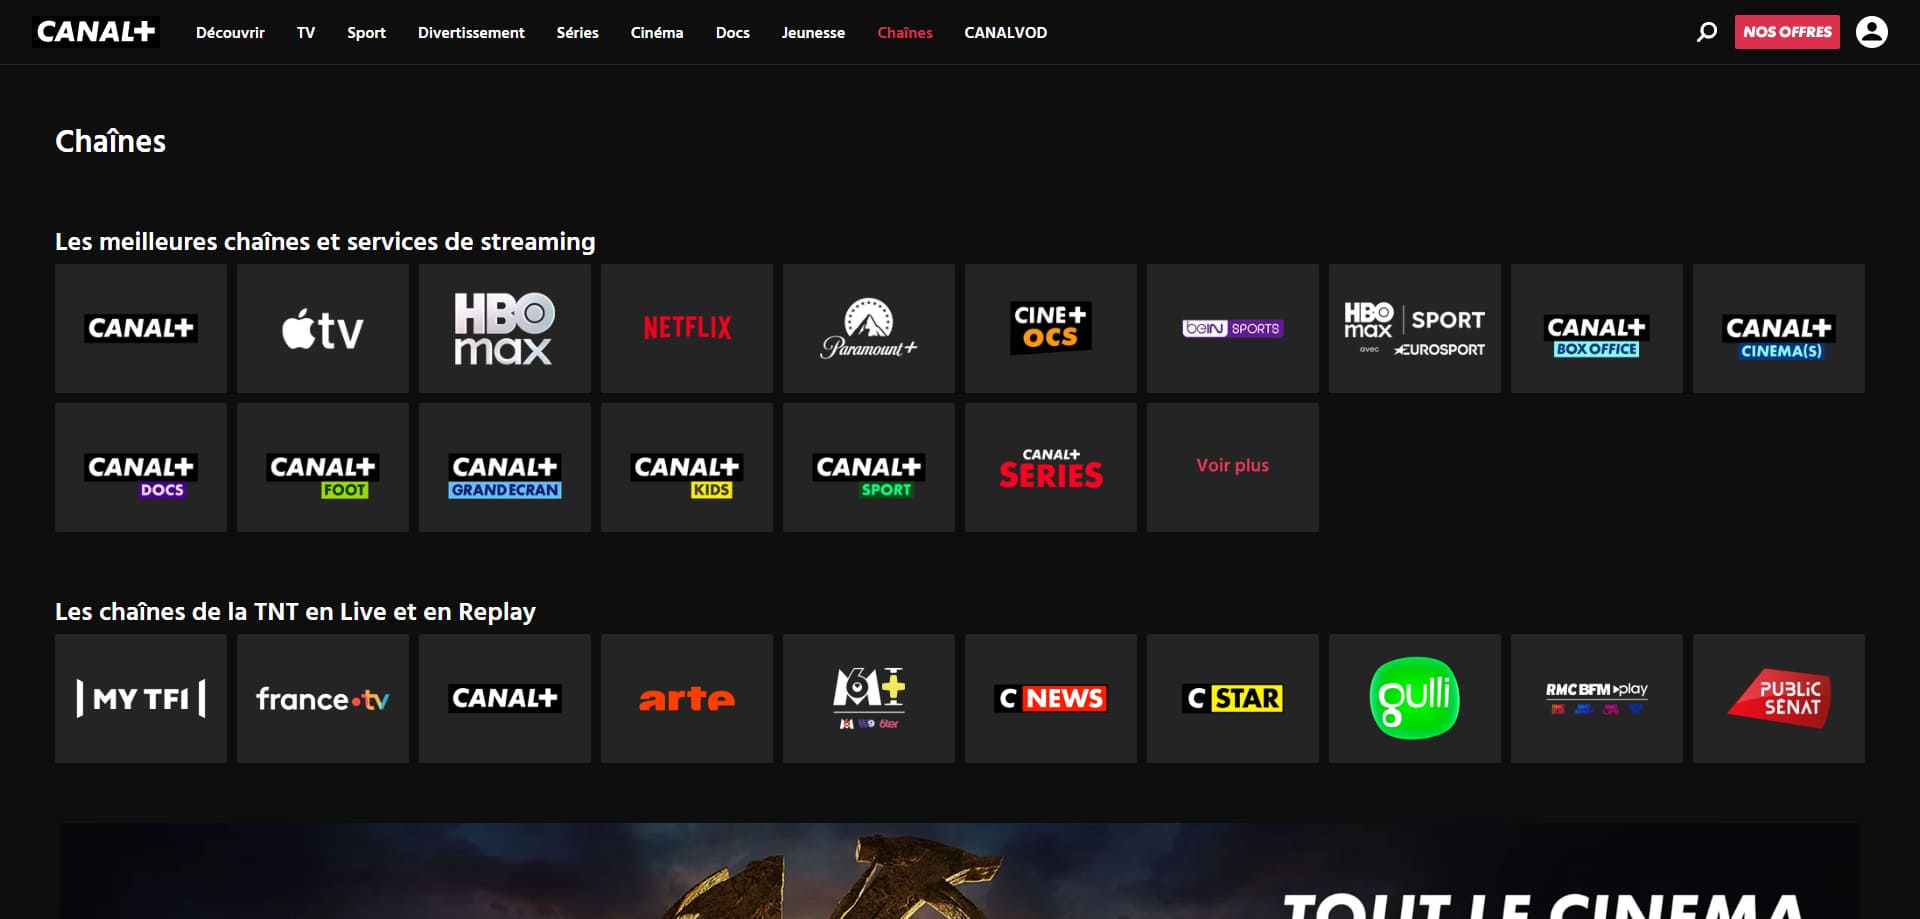Select the Public Sénat channel tile
The image size is (1920, 919).
tap(1779, 698)
